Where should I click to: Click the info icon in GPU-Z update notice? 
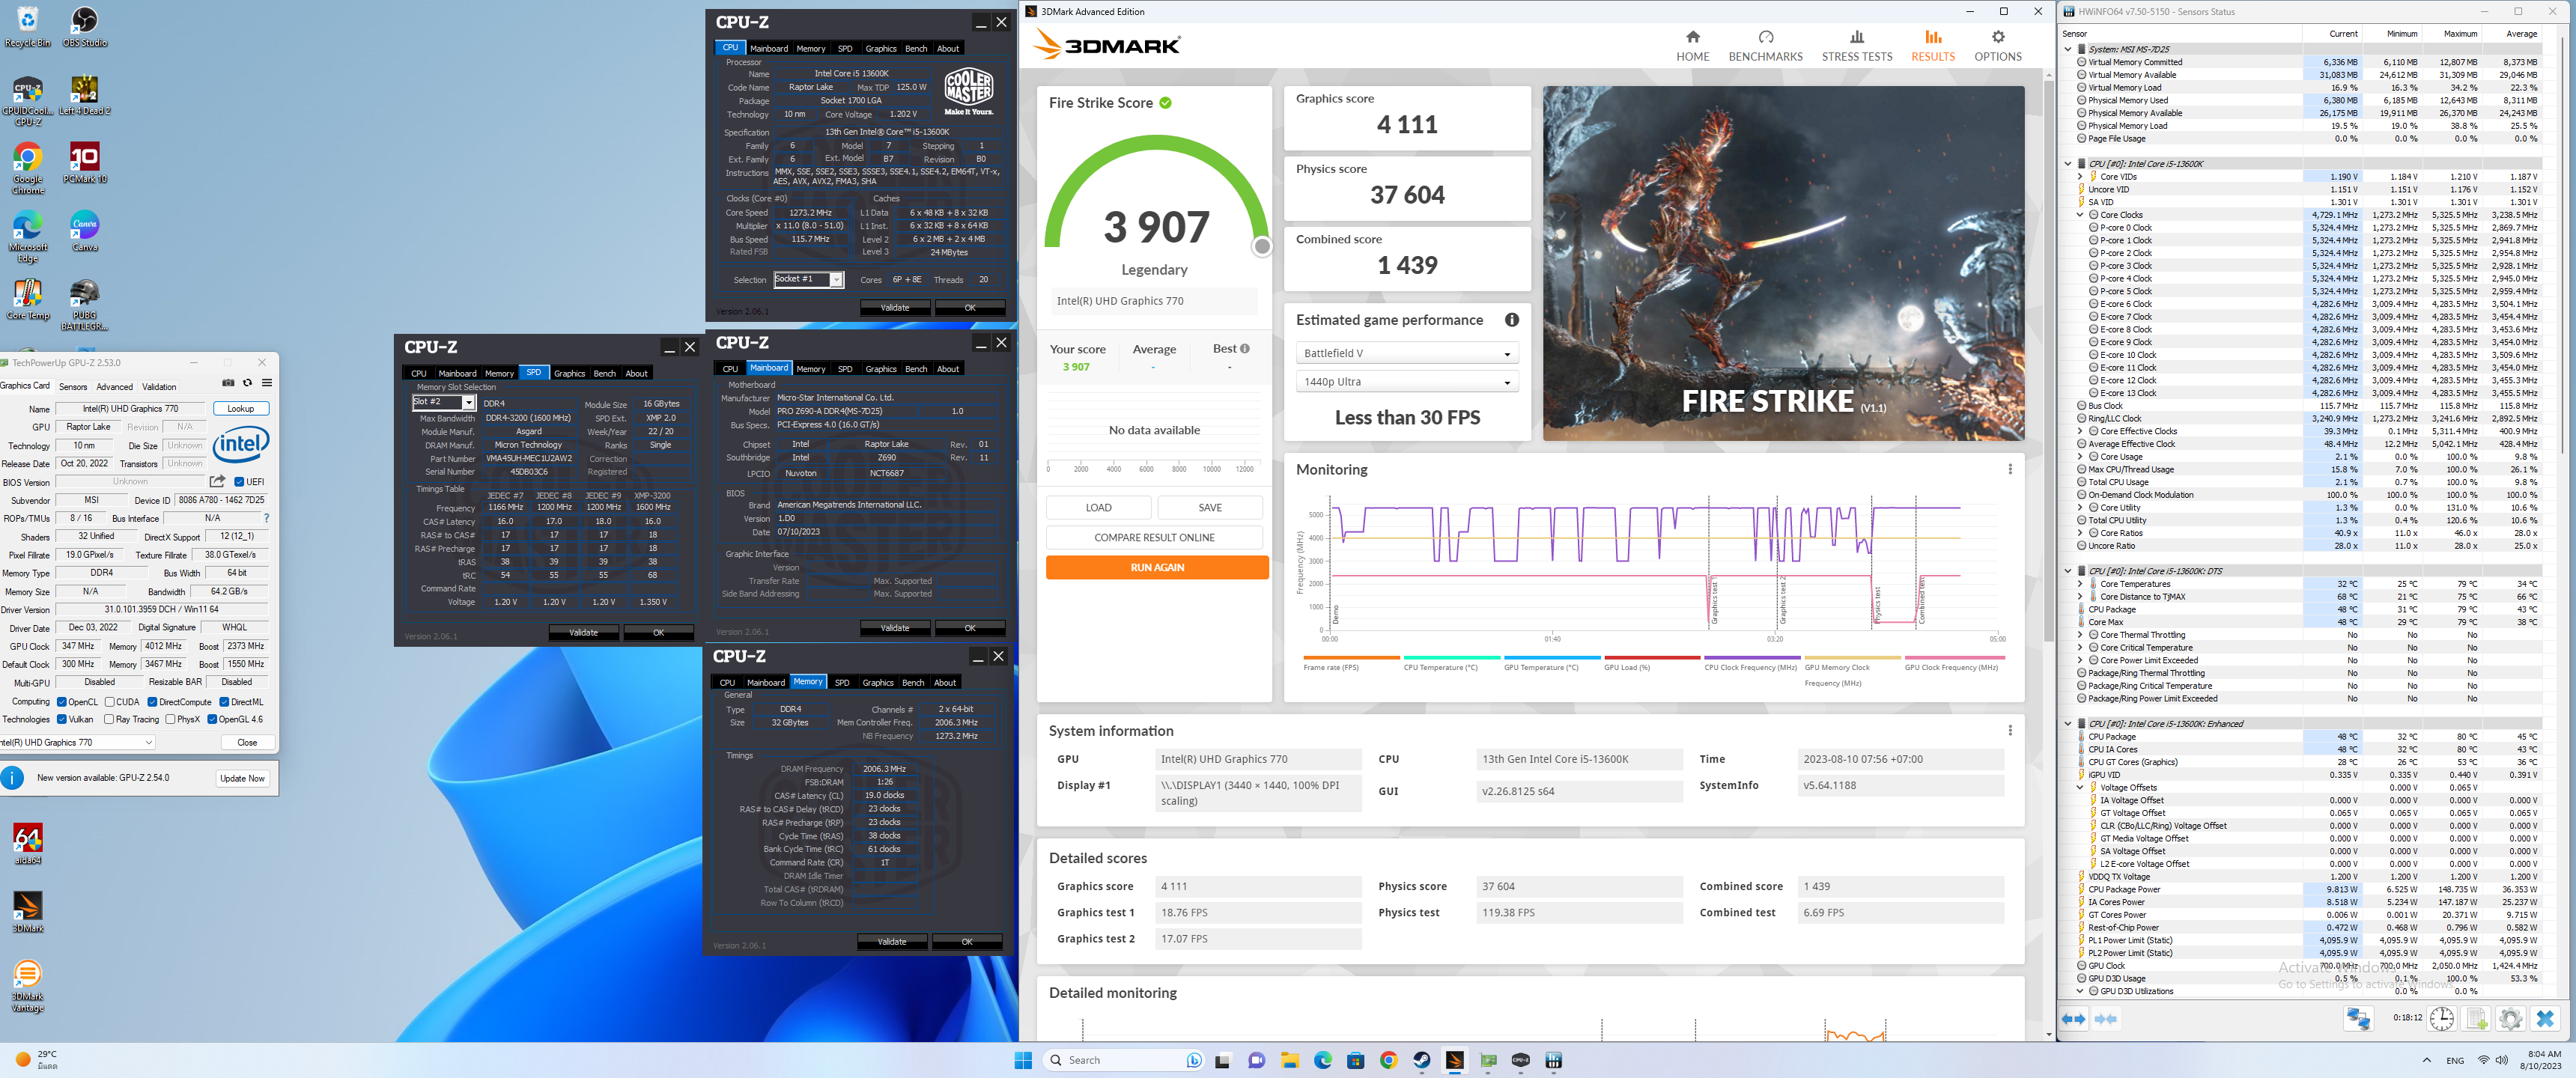(x=12, y=778)
